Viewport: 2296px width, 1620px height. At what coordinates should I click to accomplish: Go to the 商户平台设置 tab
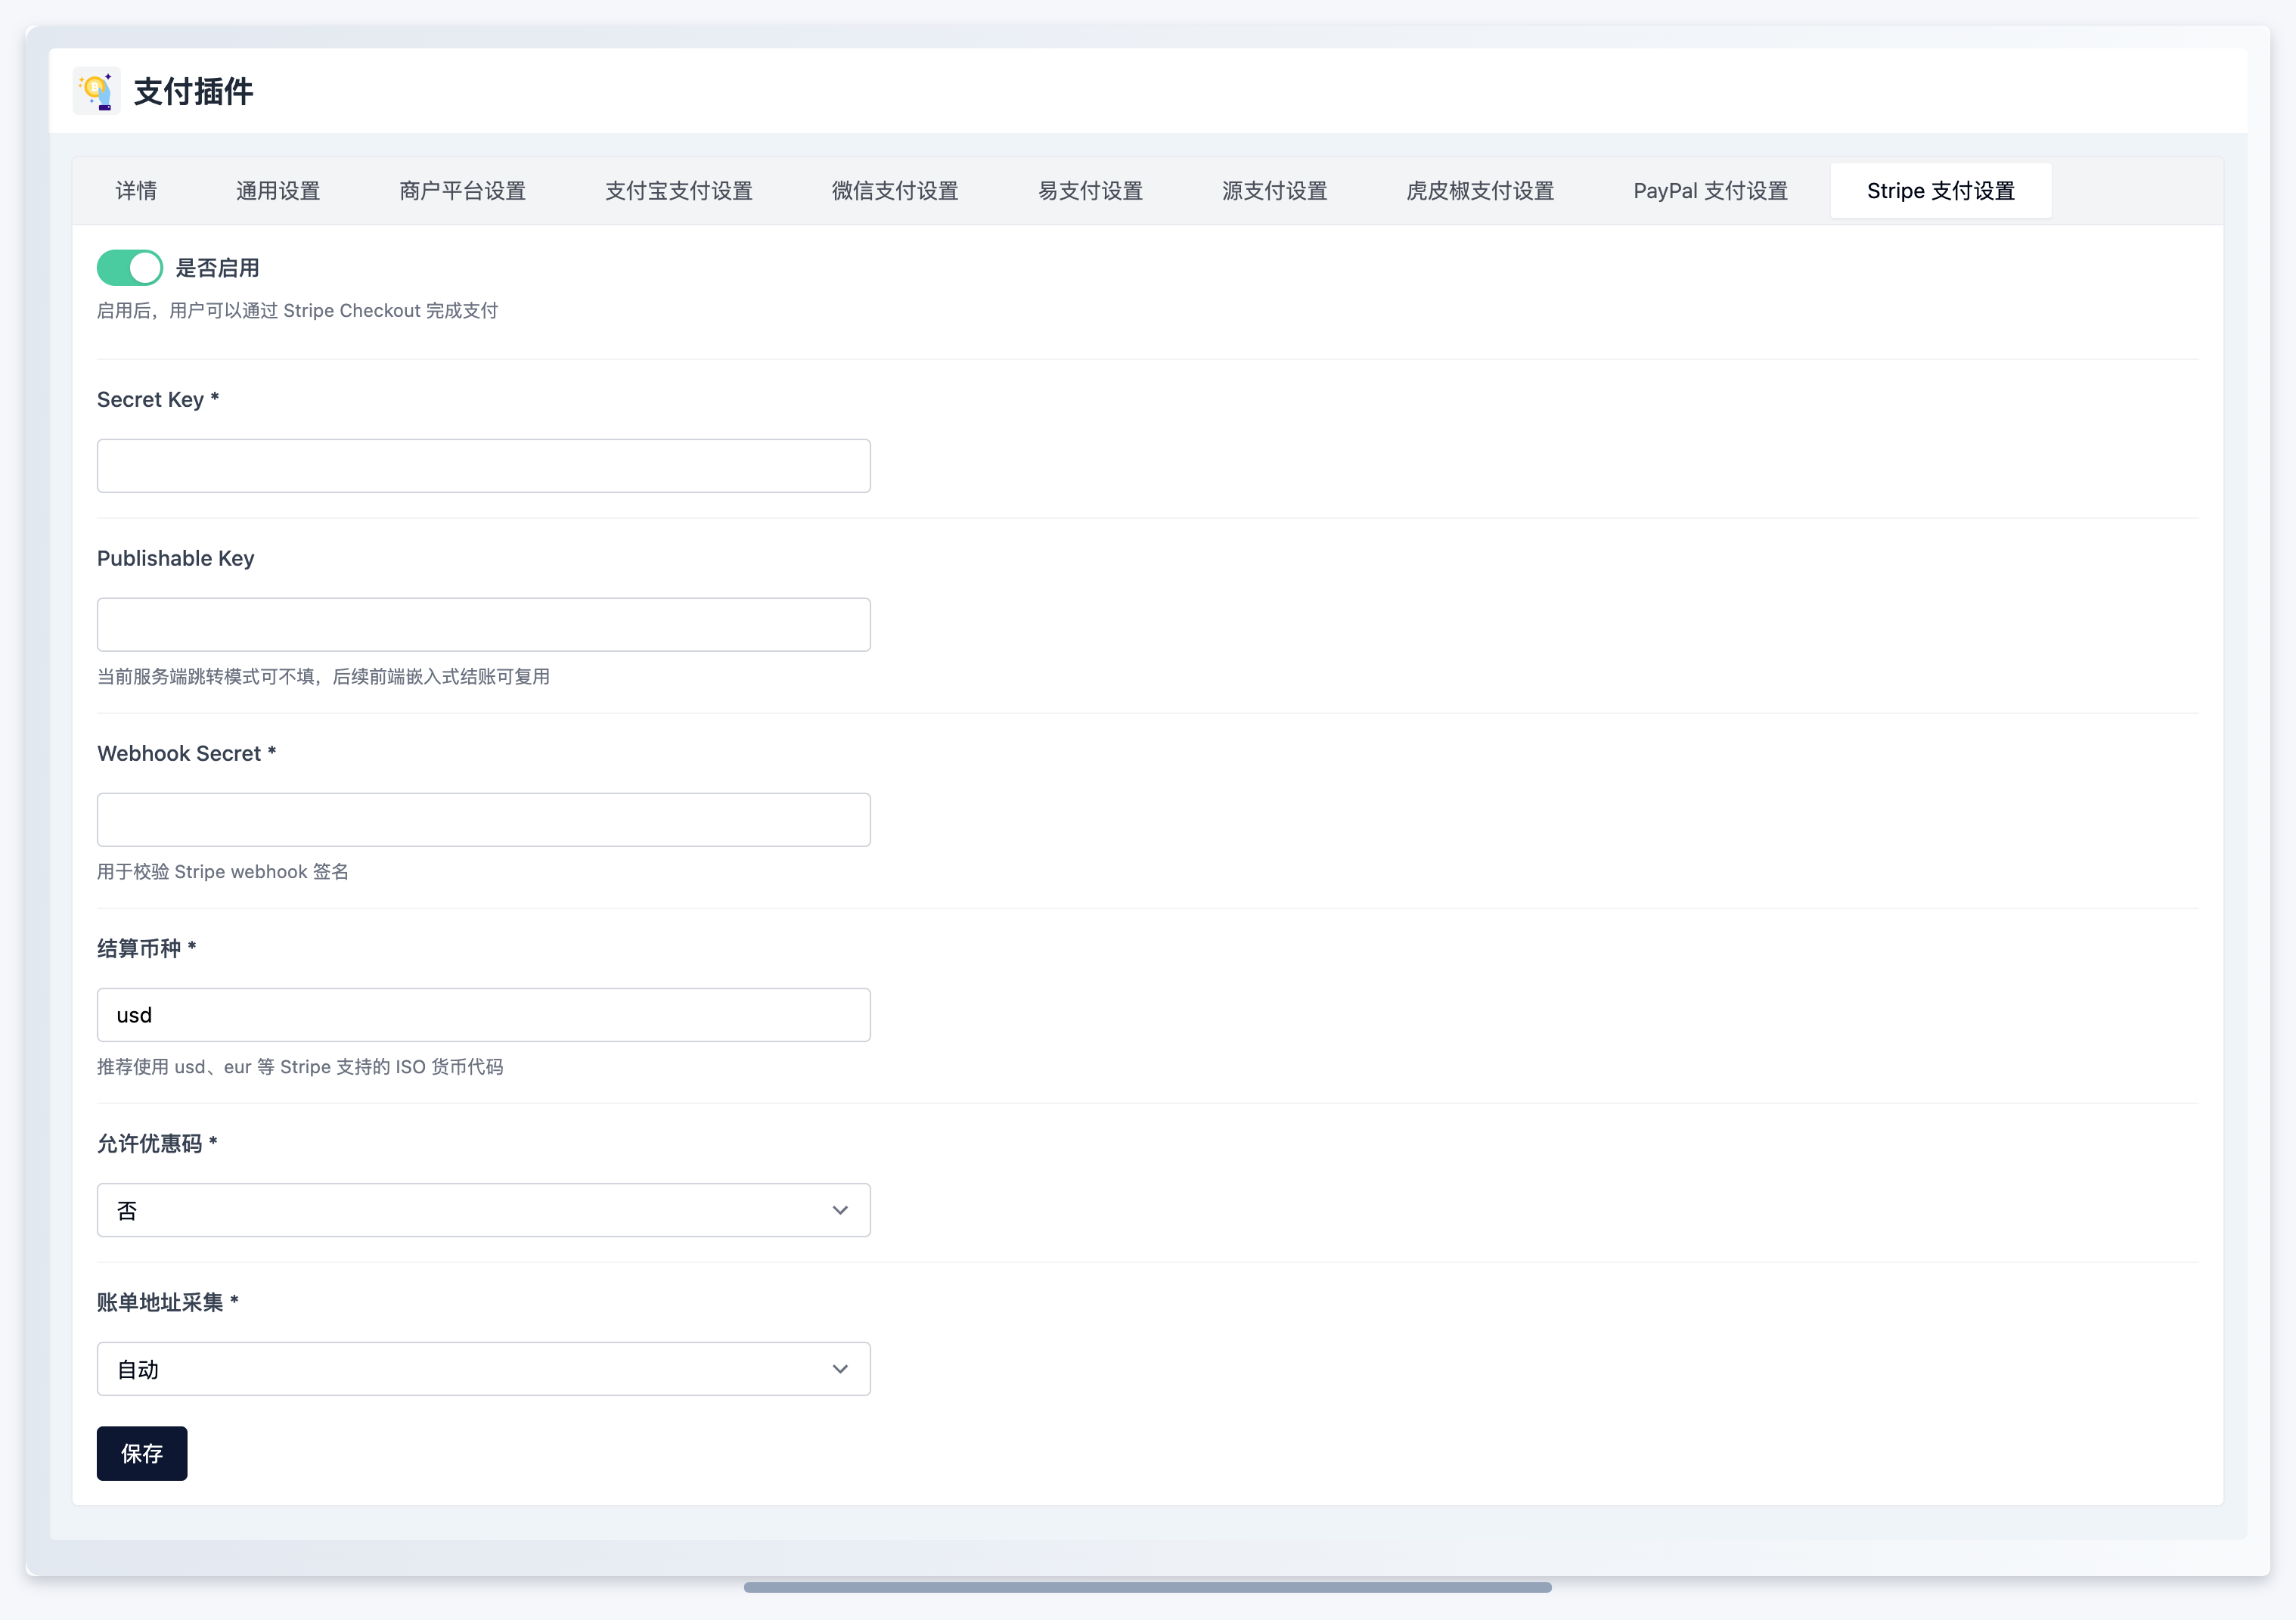tap(463, 191)
